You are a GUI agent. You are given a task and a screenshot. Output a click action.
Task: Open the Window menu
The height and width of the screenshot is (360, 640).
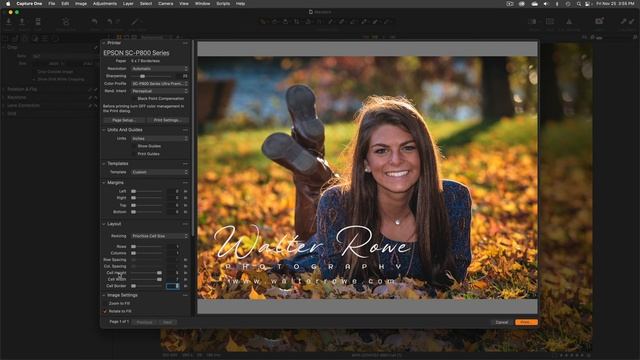pyautogui.click(x=202, y=4)
